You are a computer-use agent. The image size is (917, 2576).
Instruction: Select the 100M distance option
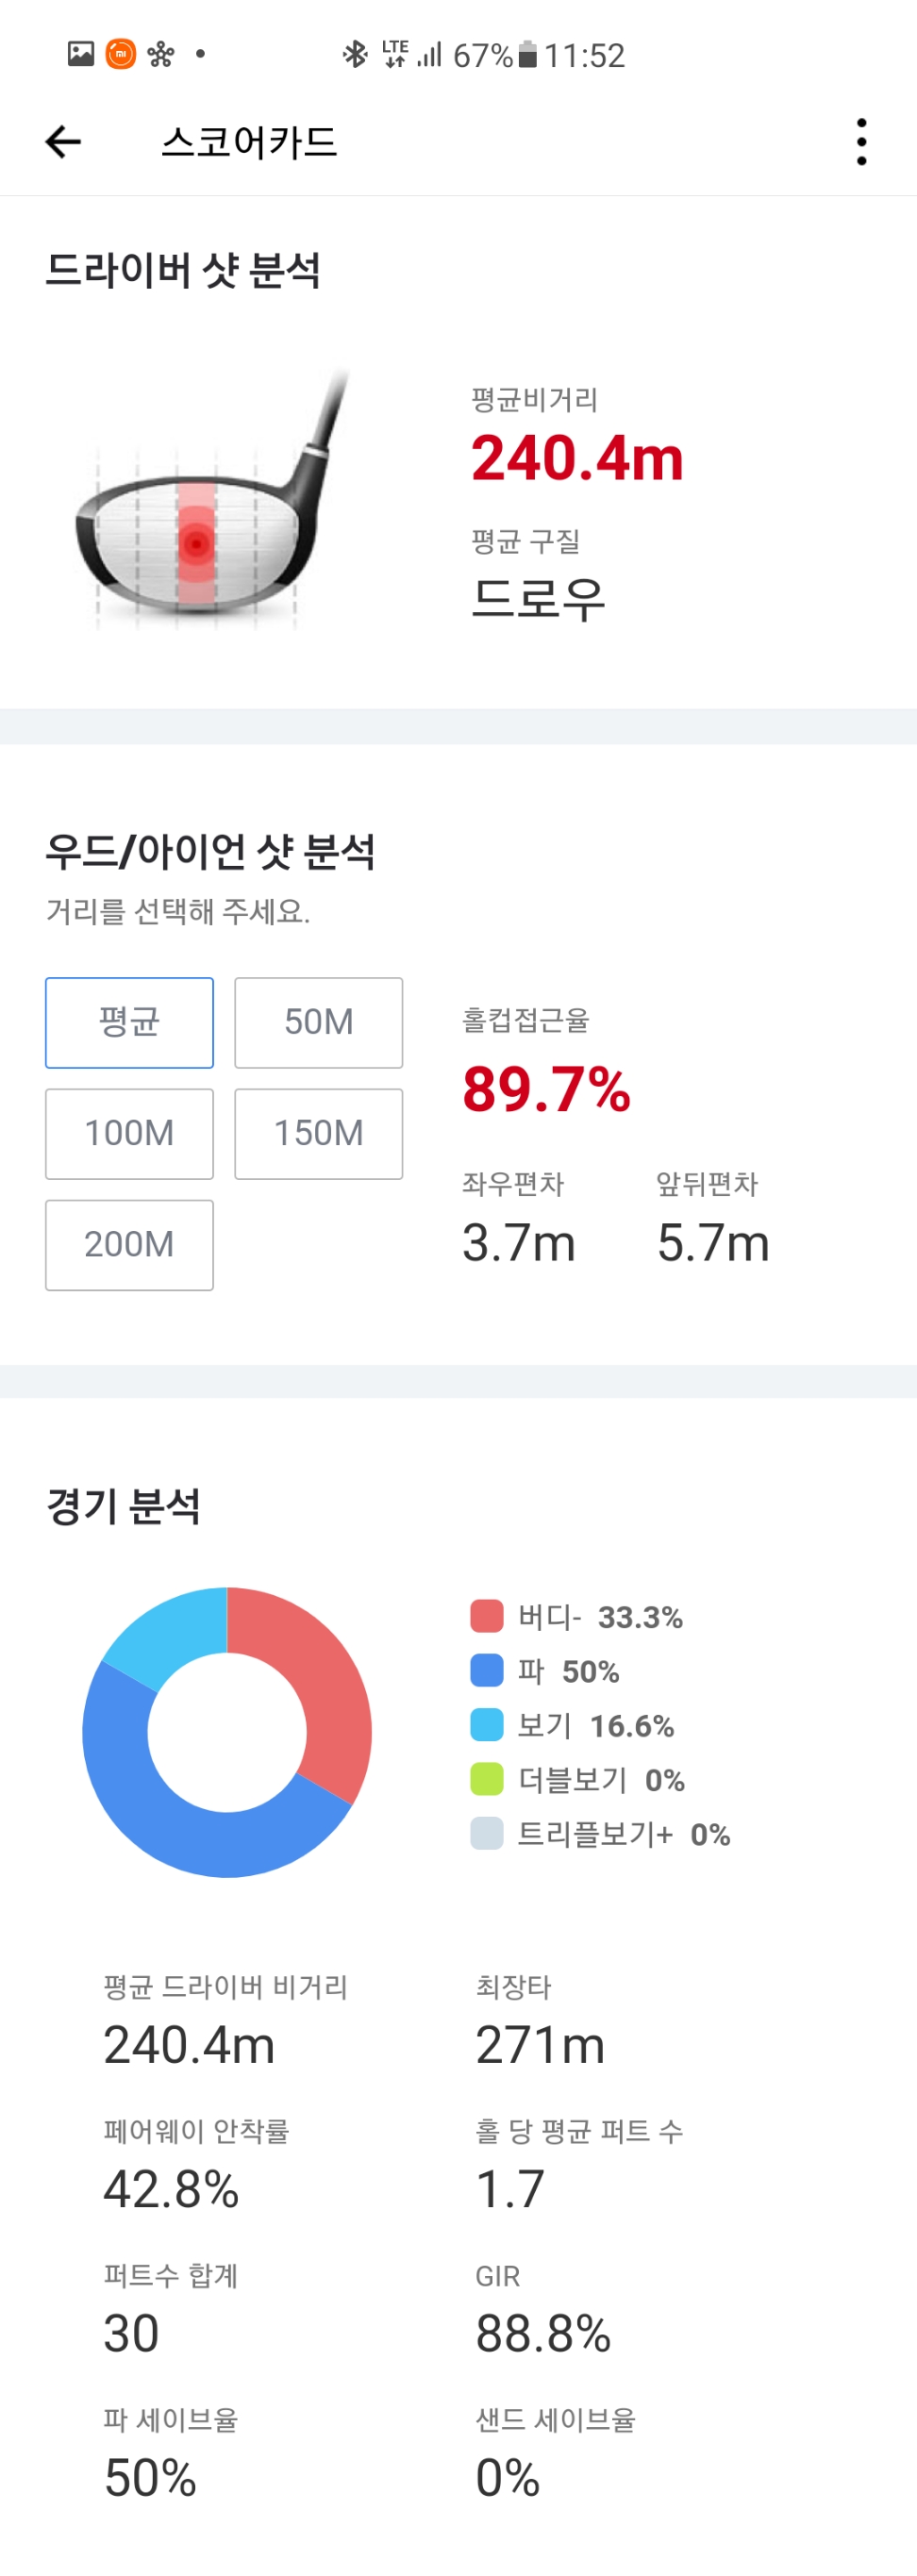(x=129, y=1133)
